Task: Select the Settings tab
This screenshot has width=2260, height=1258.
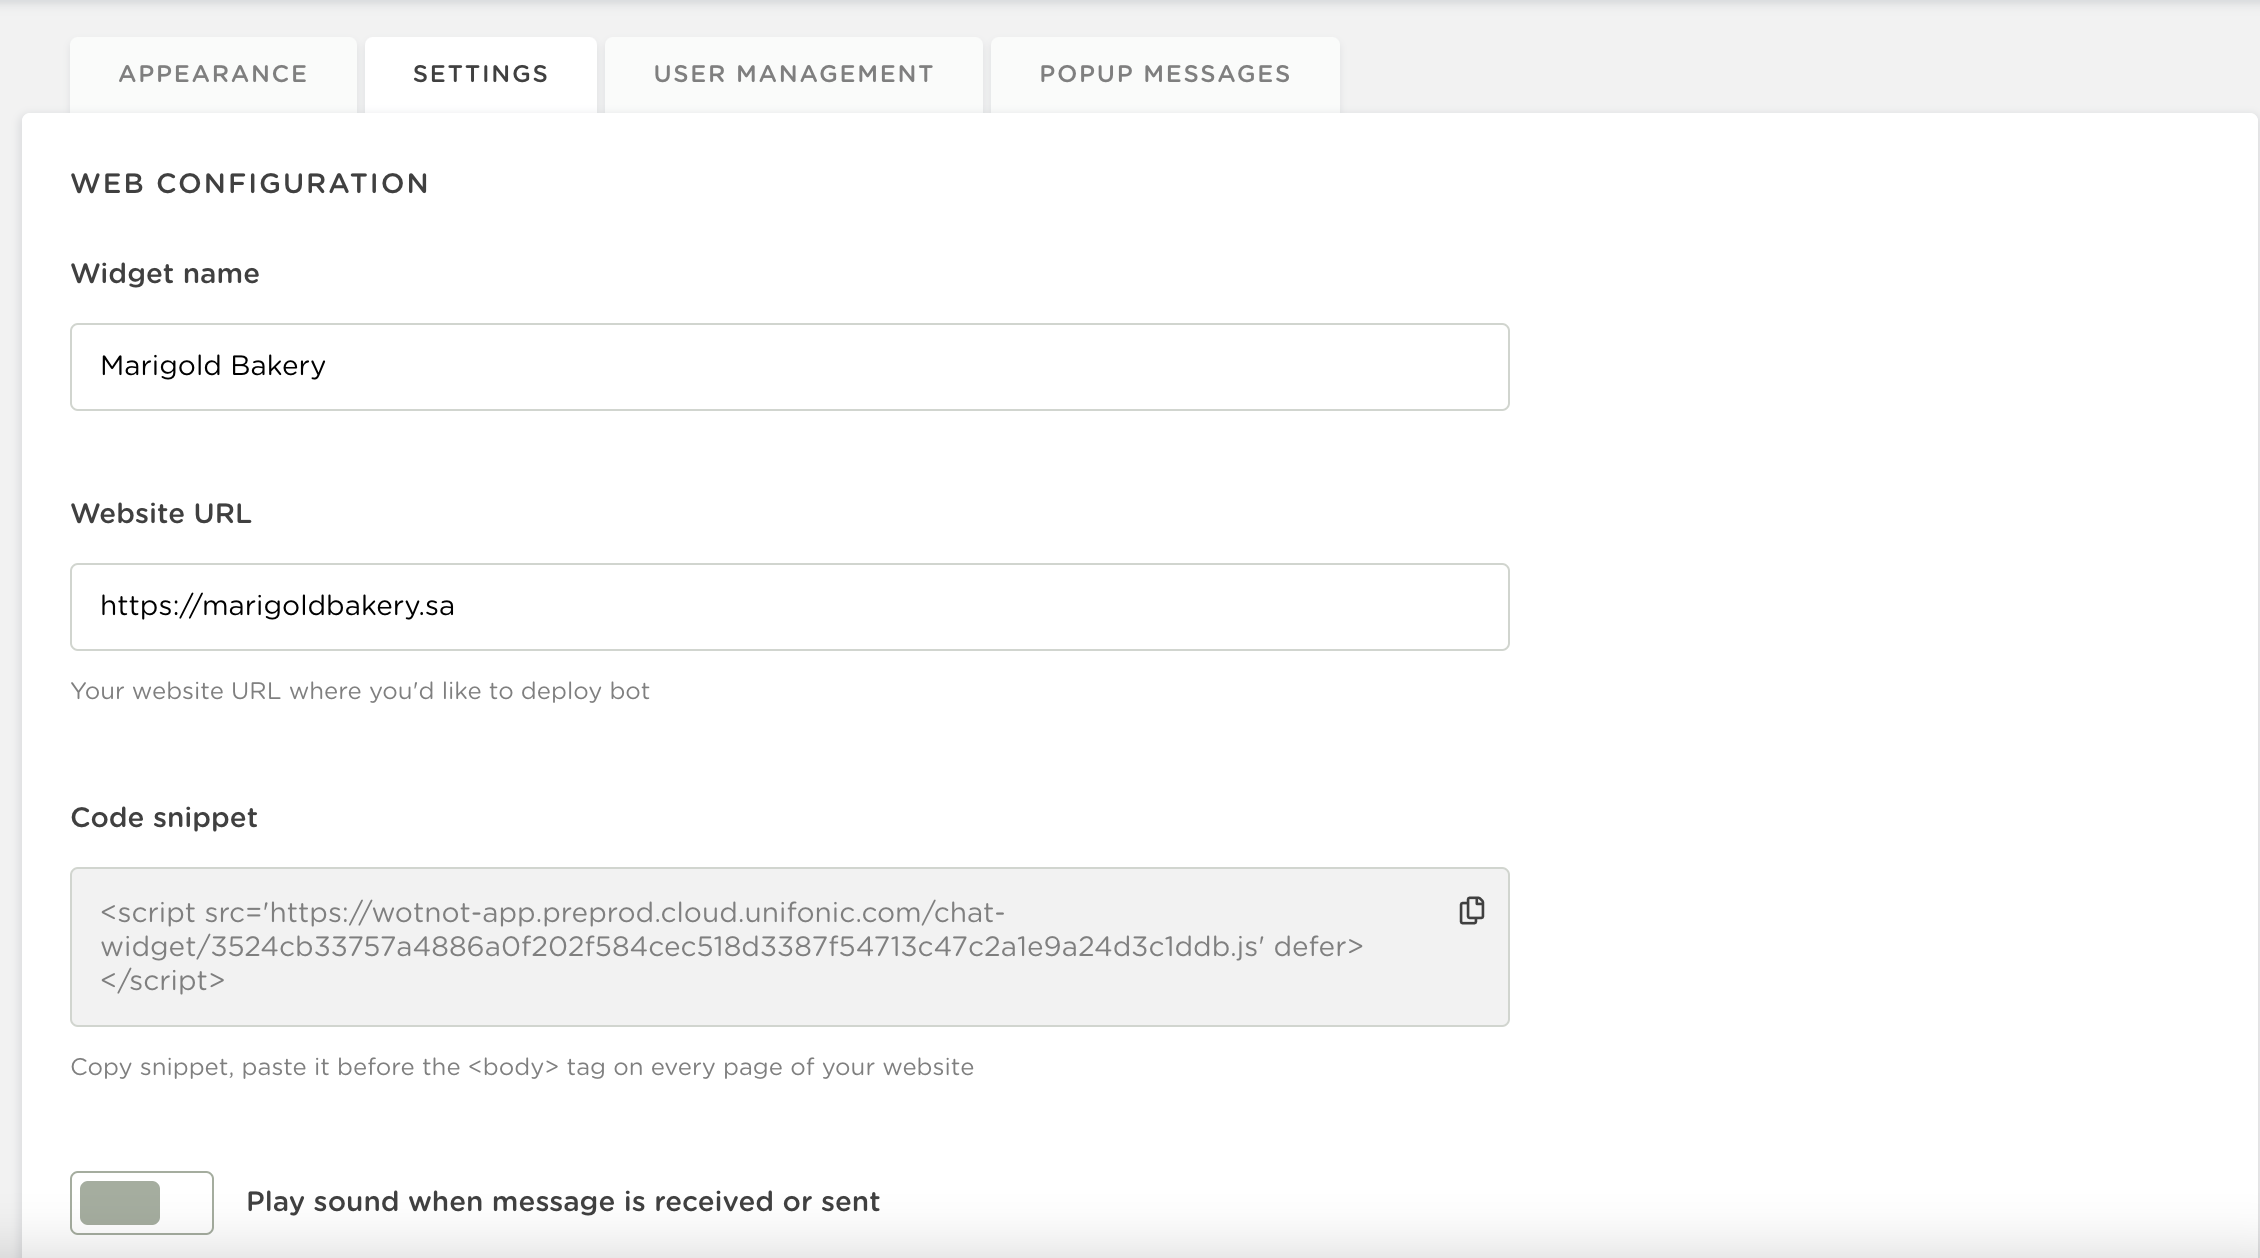Action: pyautogui.click(x=480, y=74)
